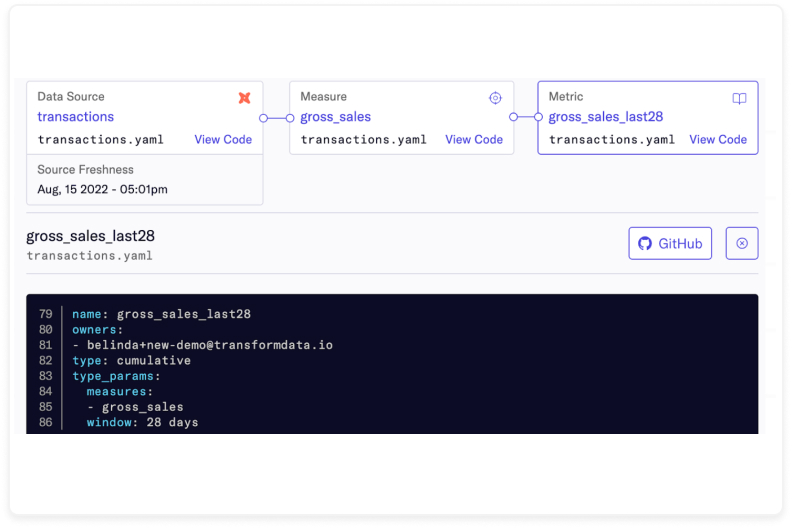792x528 pixels.
Task: Click View Code on the Measure card
Action: [x=474, y=139]
